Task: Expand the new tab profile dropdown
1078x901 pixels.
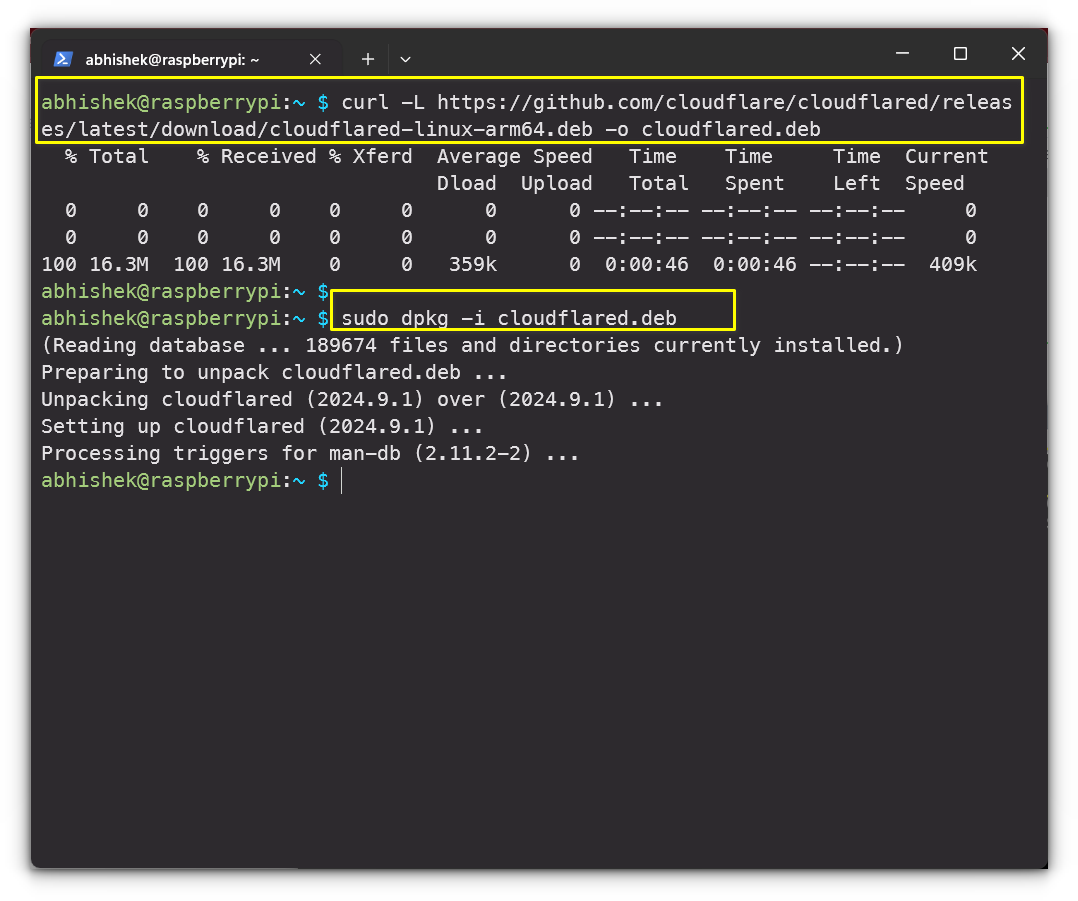Action: pos(404,60)
